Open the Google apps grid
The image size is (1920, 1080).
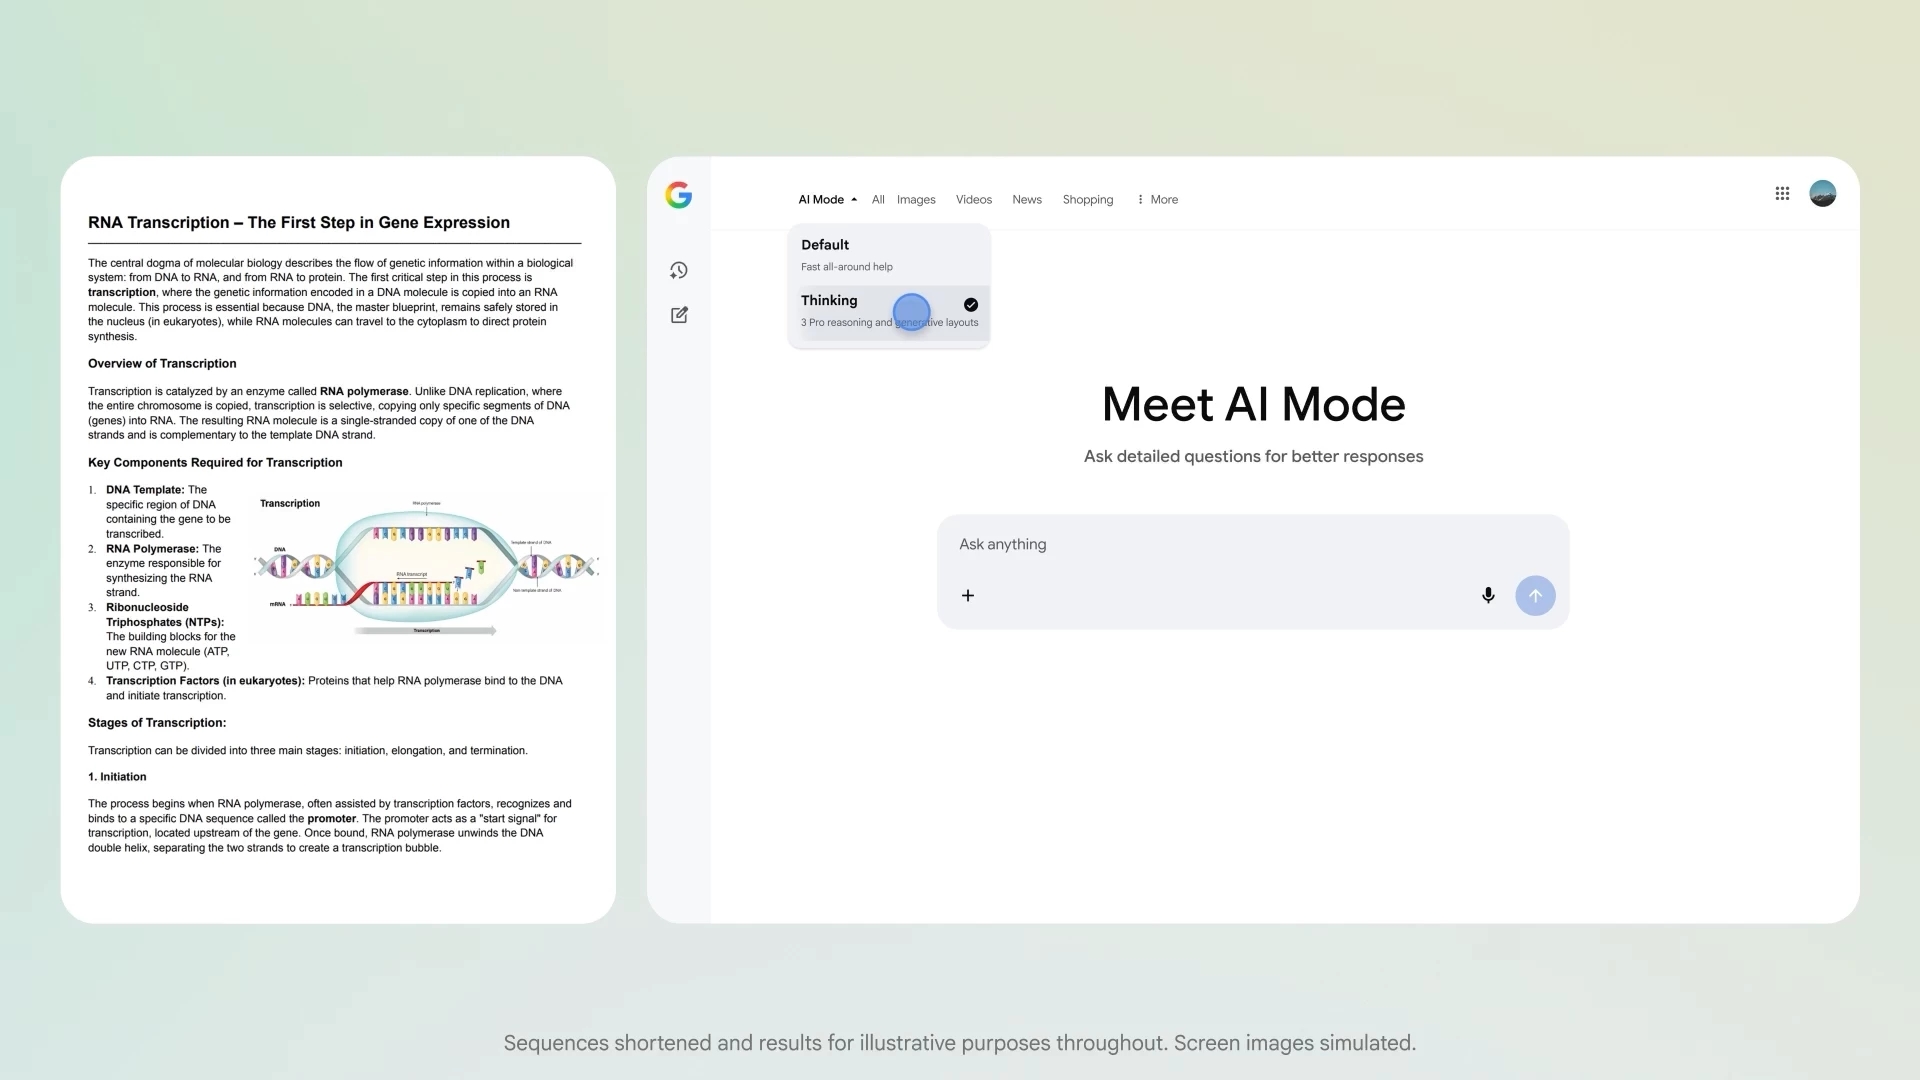pyautogui.click(x=1781, y=193)
